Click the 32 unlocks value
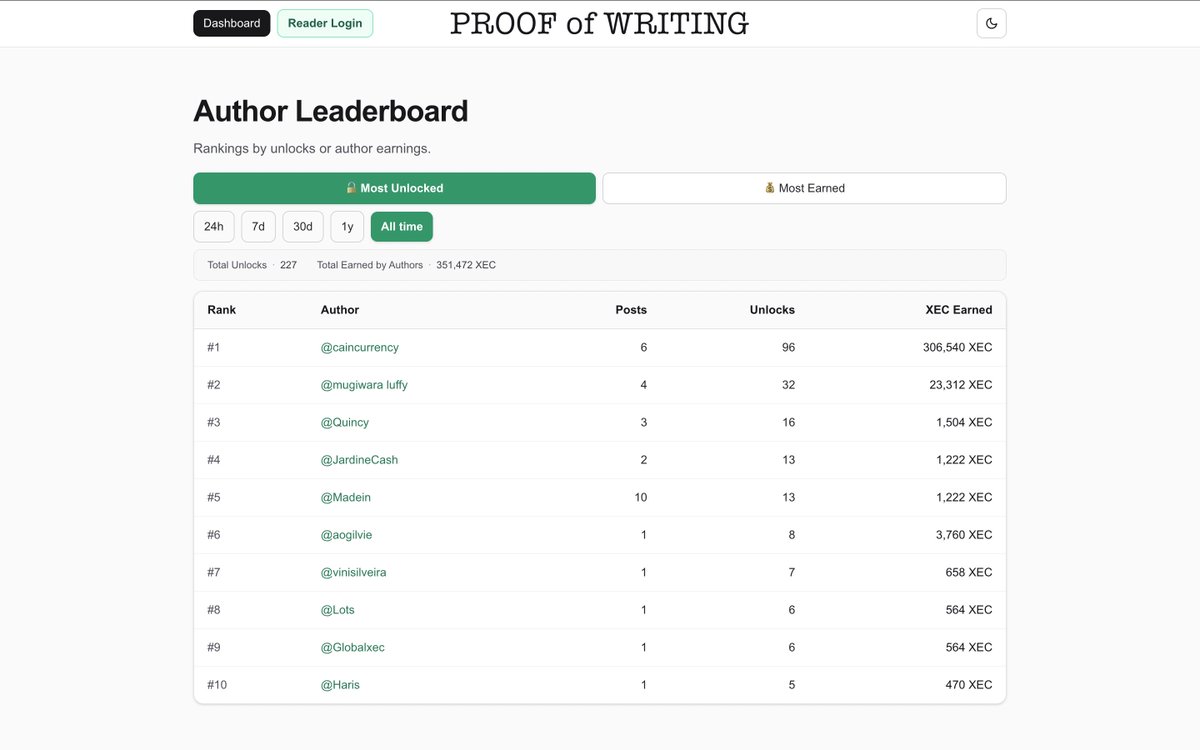Viewport: 1200px width, 750px height. point(788,385)
